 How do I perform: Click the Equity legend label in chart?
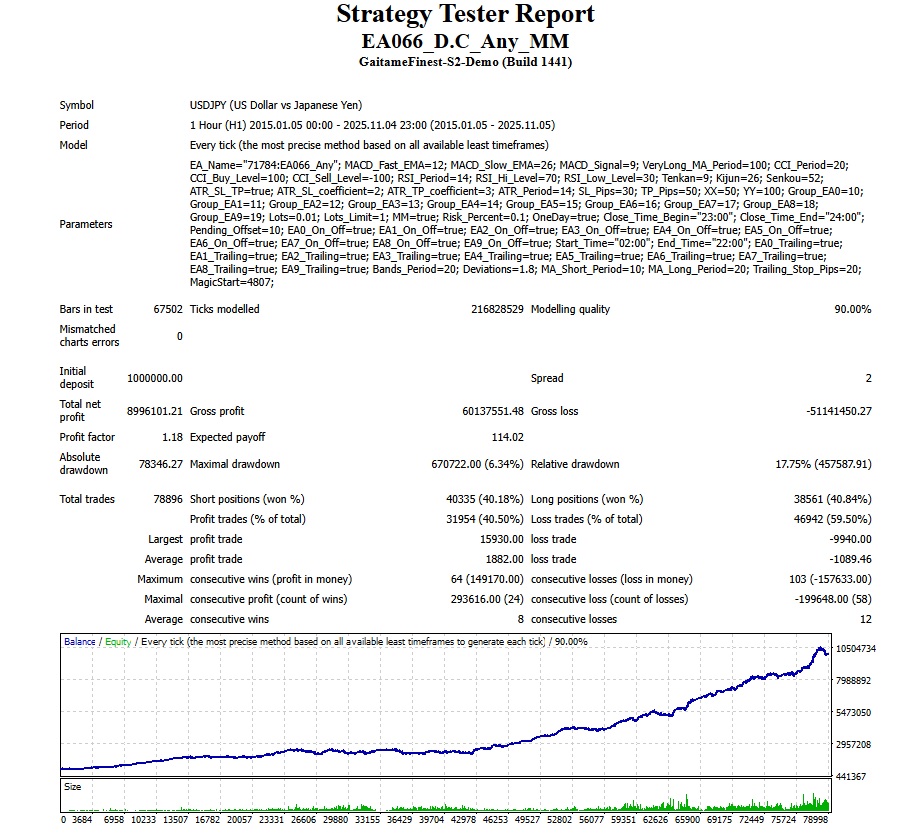(118, 642)
